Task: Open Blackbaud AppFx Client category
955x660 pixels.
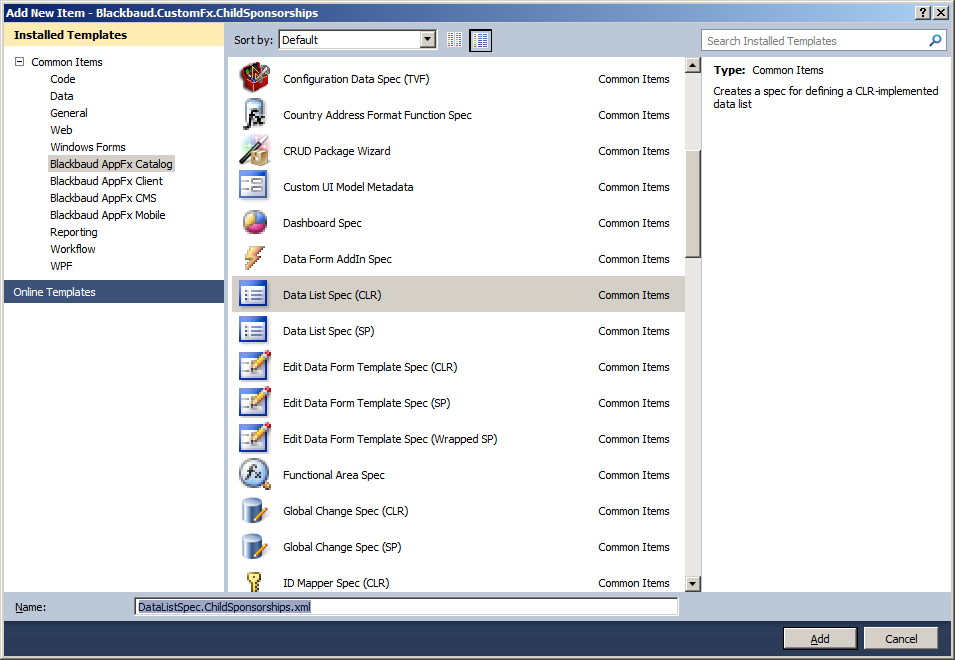Action: coord(107,181)
